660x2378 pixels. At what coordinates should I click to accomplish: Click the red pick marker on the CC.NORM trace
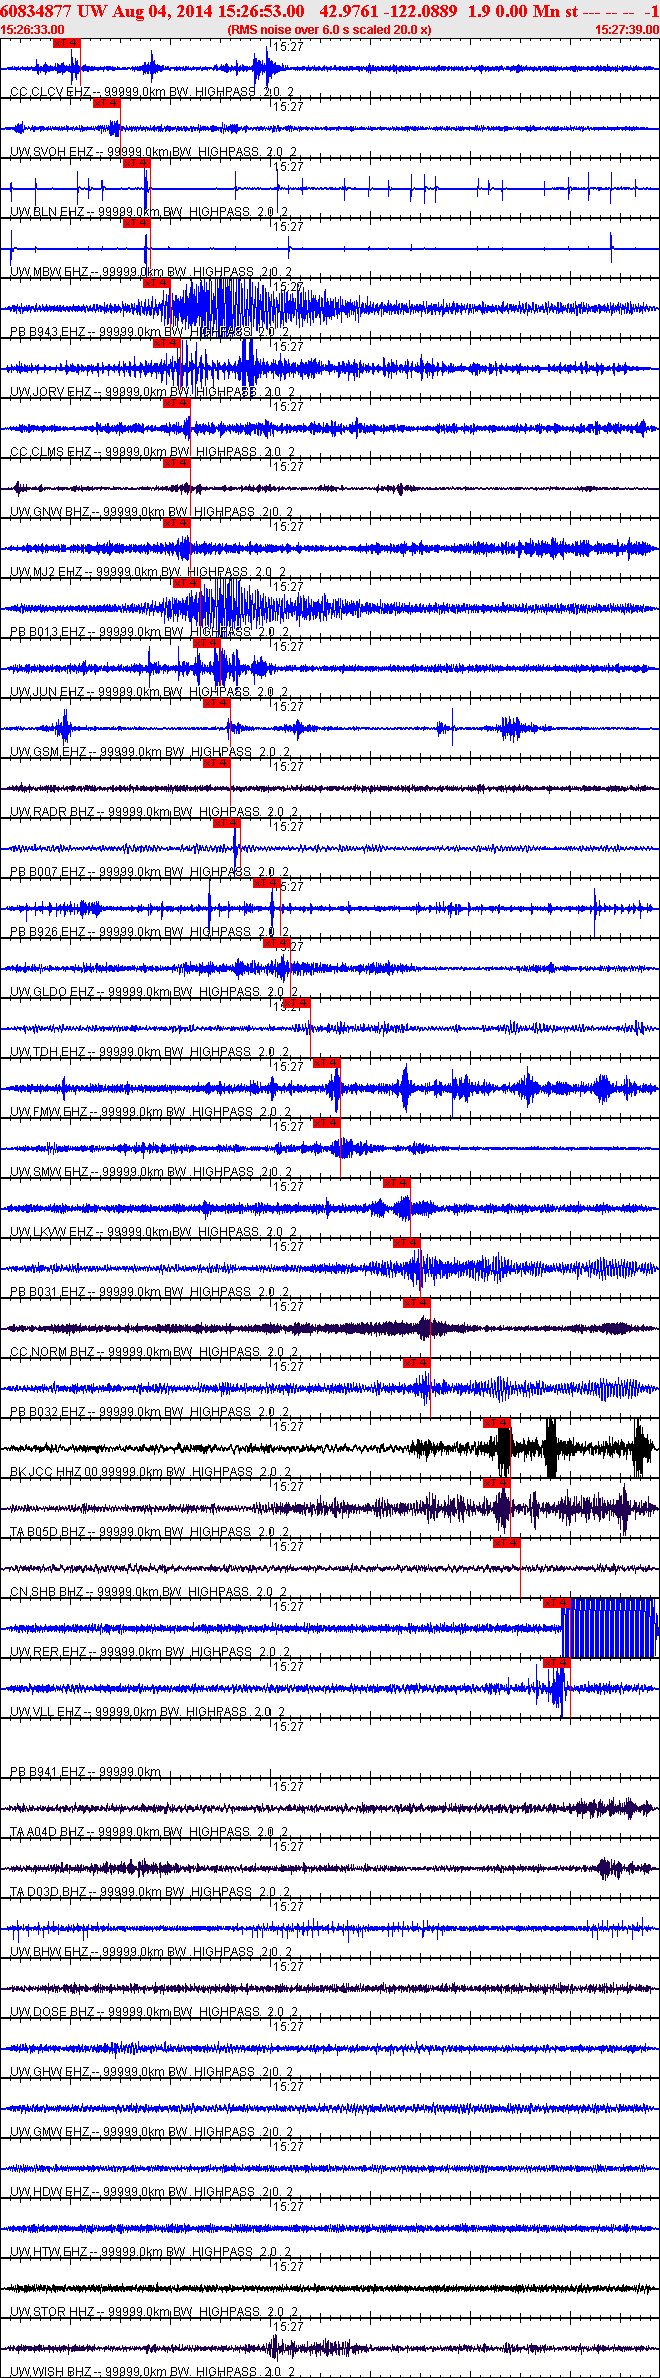pos(416,1303)
